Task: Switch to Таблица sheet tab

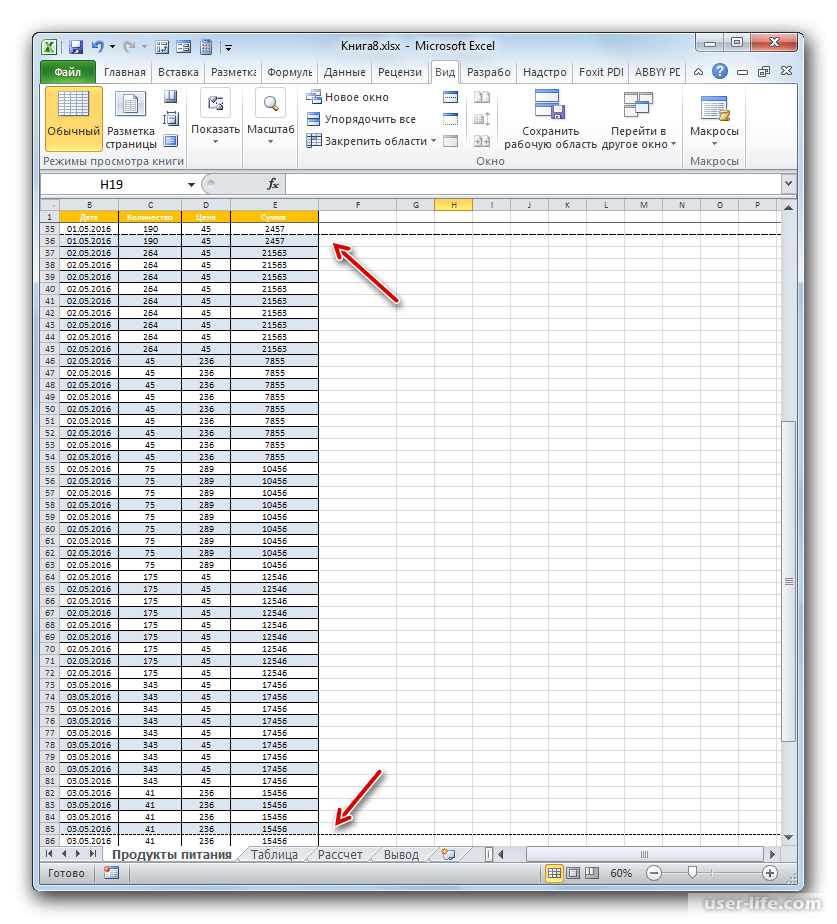Action: point(274,854)
